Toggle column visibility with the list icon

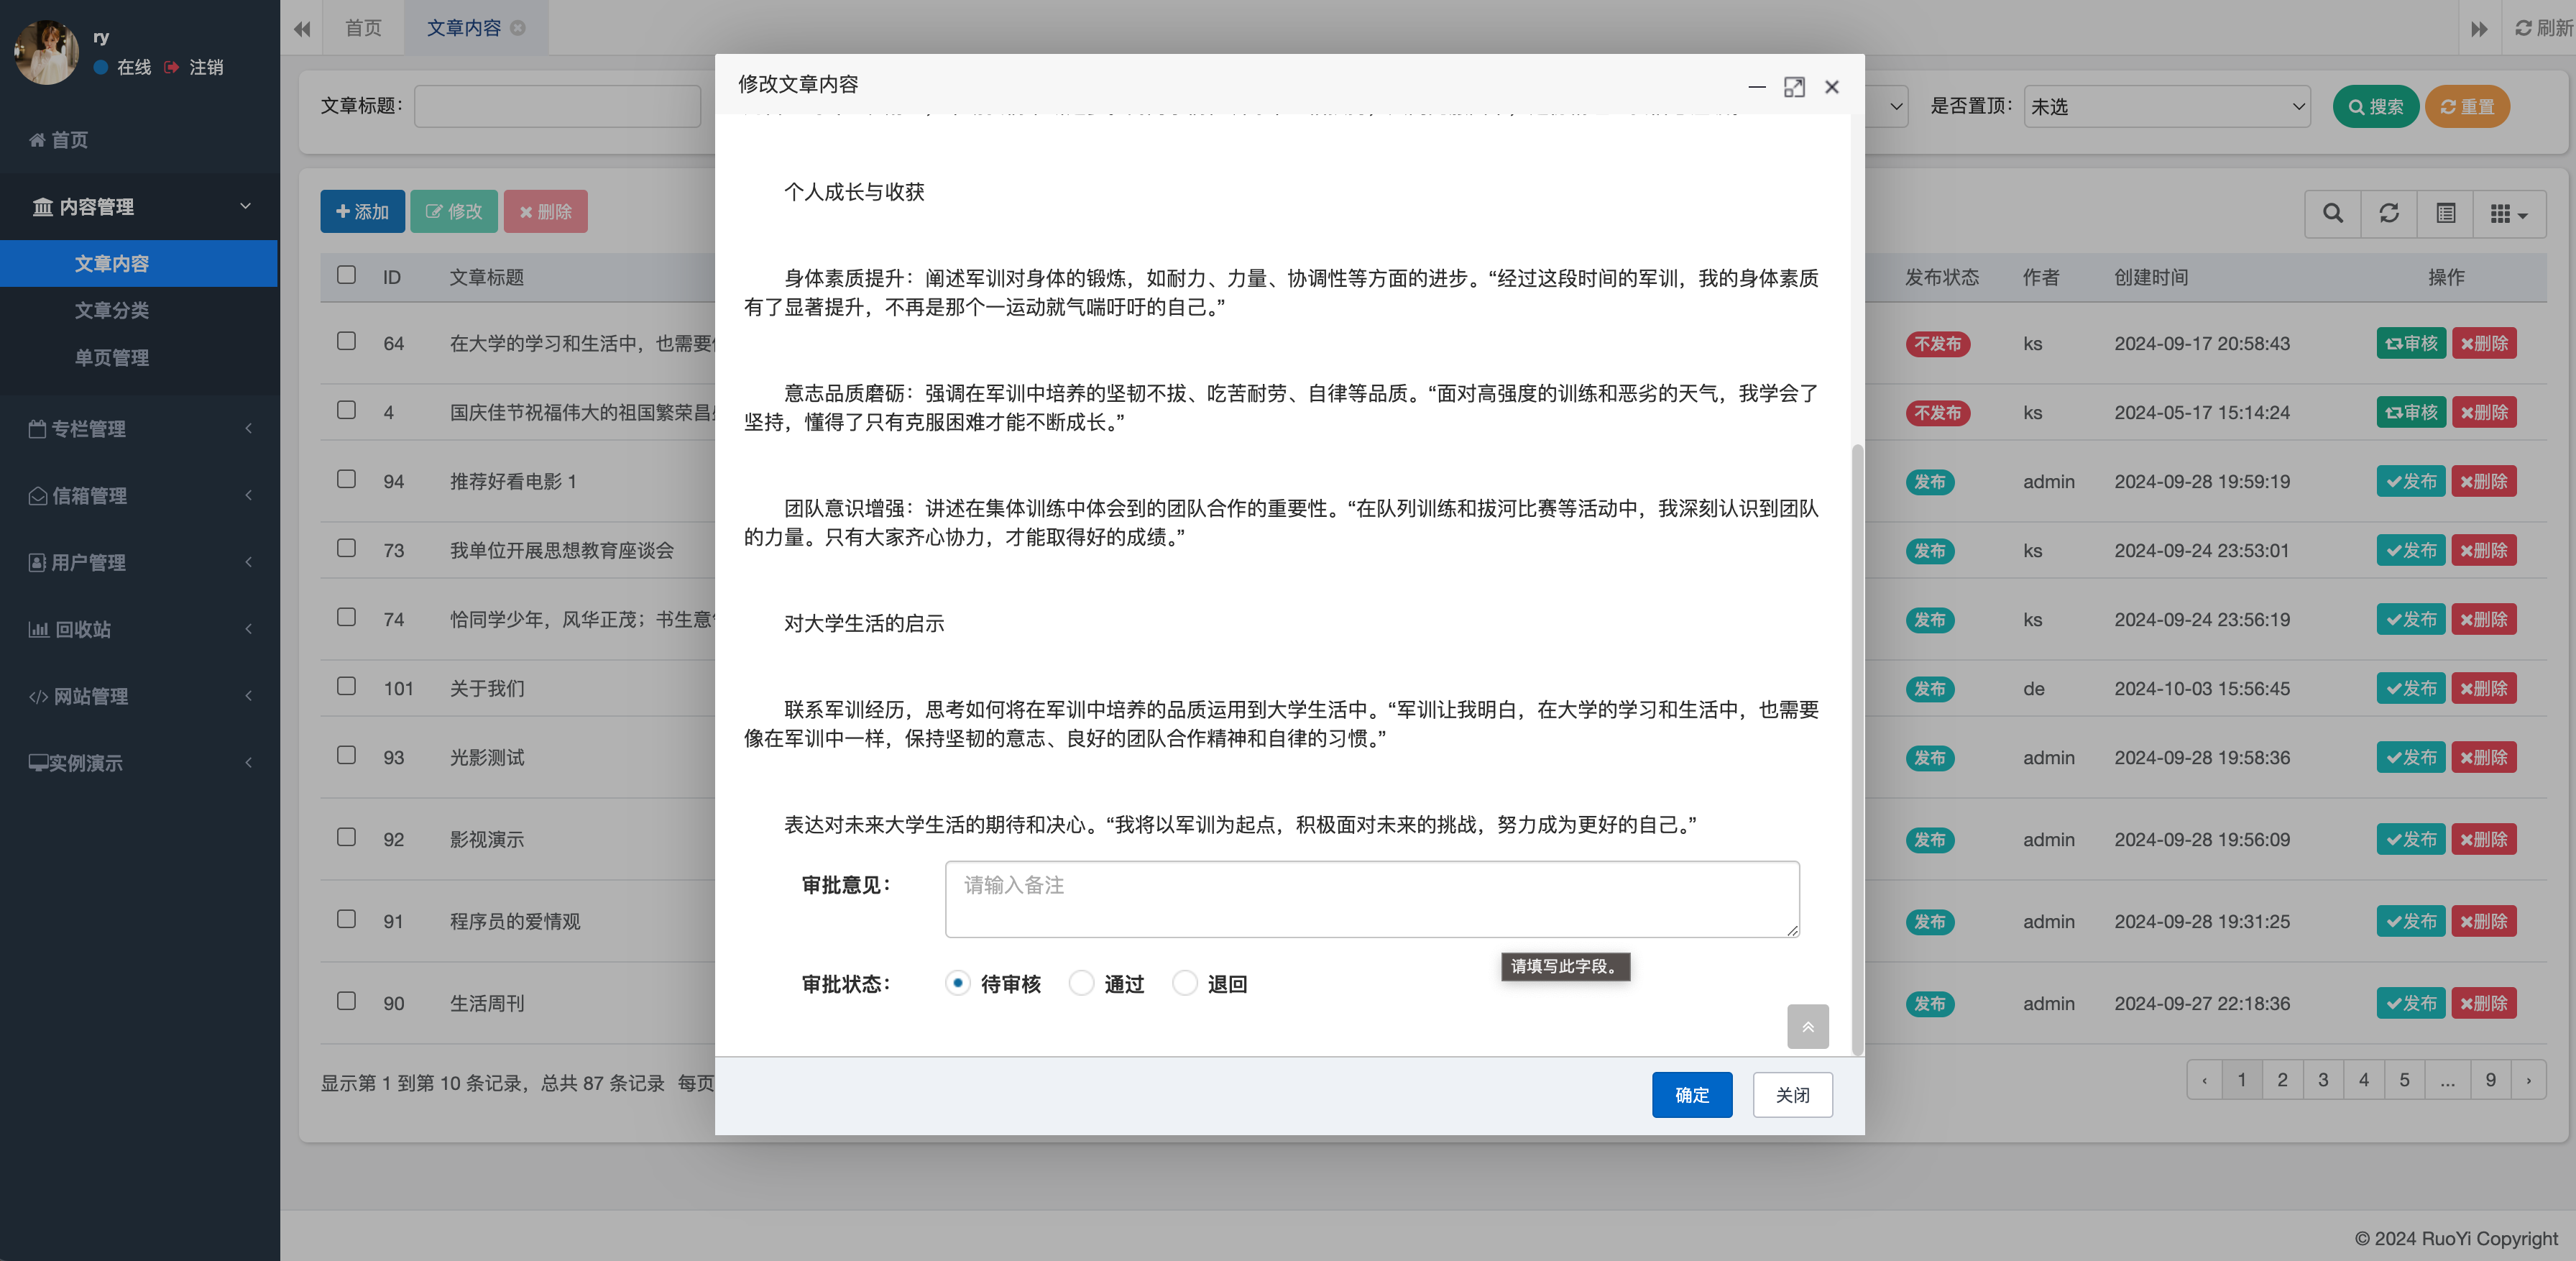click(x=2446, y=213)
